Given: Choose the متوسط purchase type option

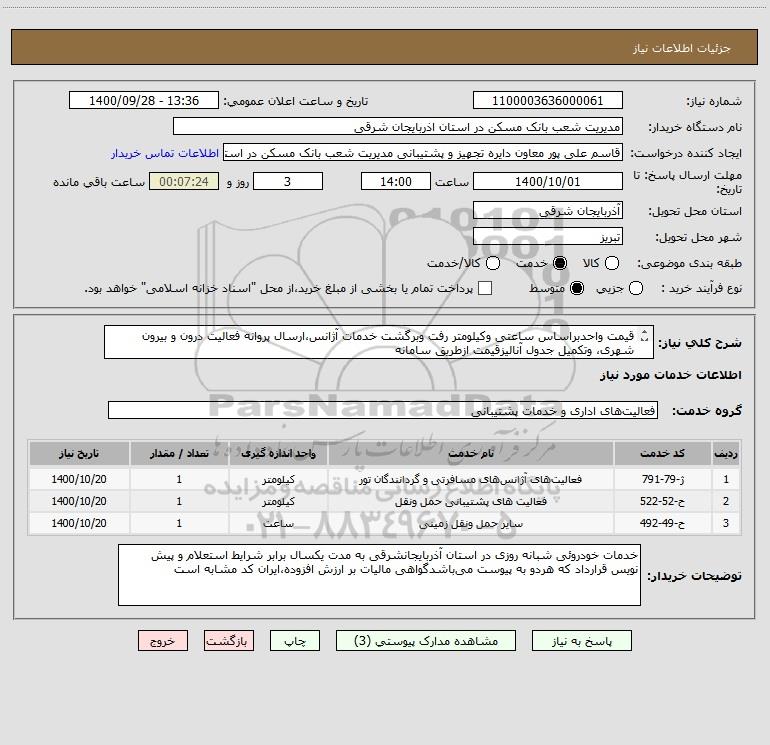Looking at the screenshot, I should point(577,288).
